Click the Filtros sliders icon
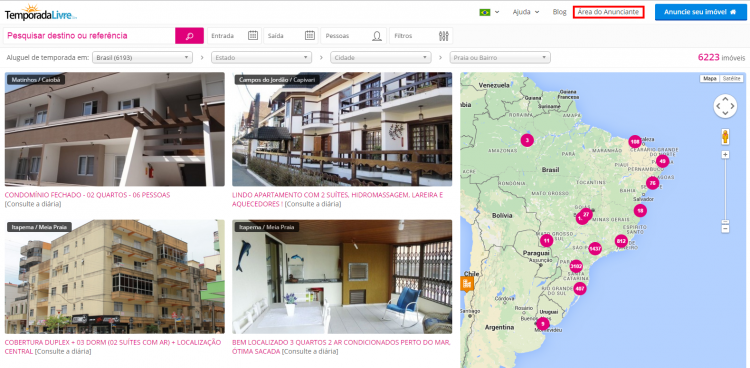Viewport: 750px width, 368px height. (x=443, y=36)
